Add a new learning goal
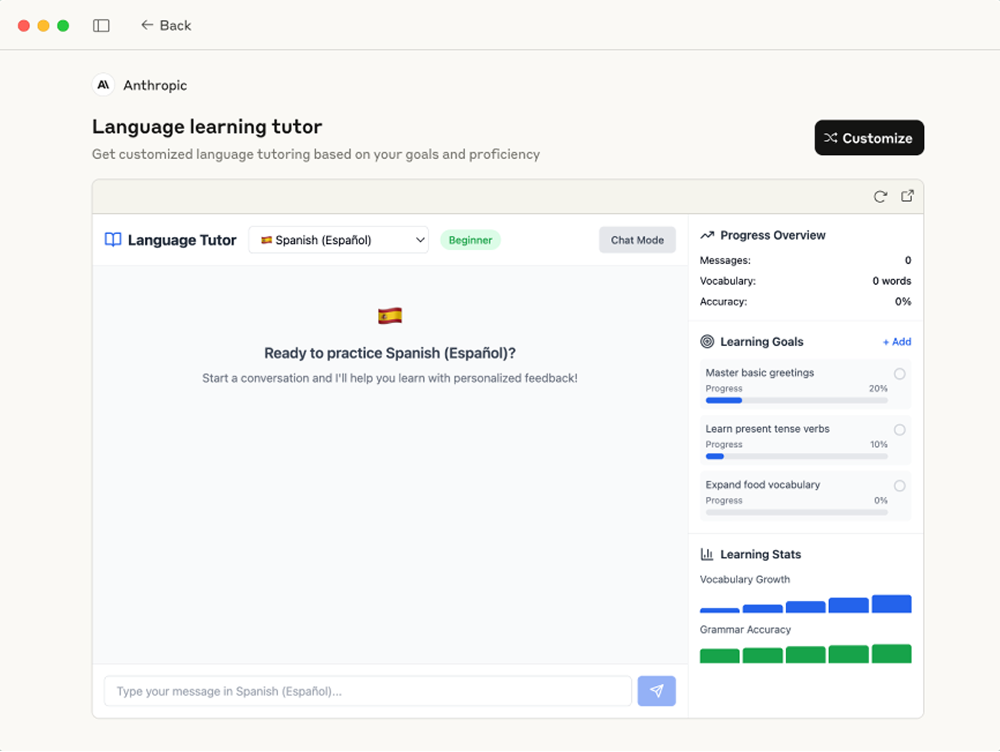The height and width of the screenshot is (752, 1000). click(897, 342)
